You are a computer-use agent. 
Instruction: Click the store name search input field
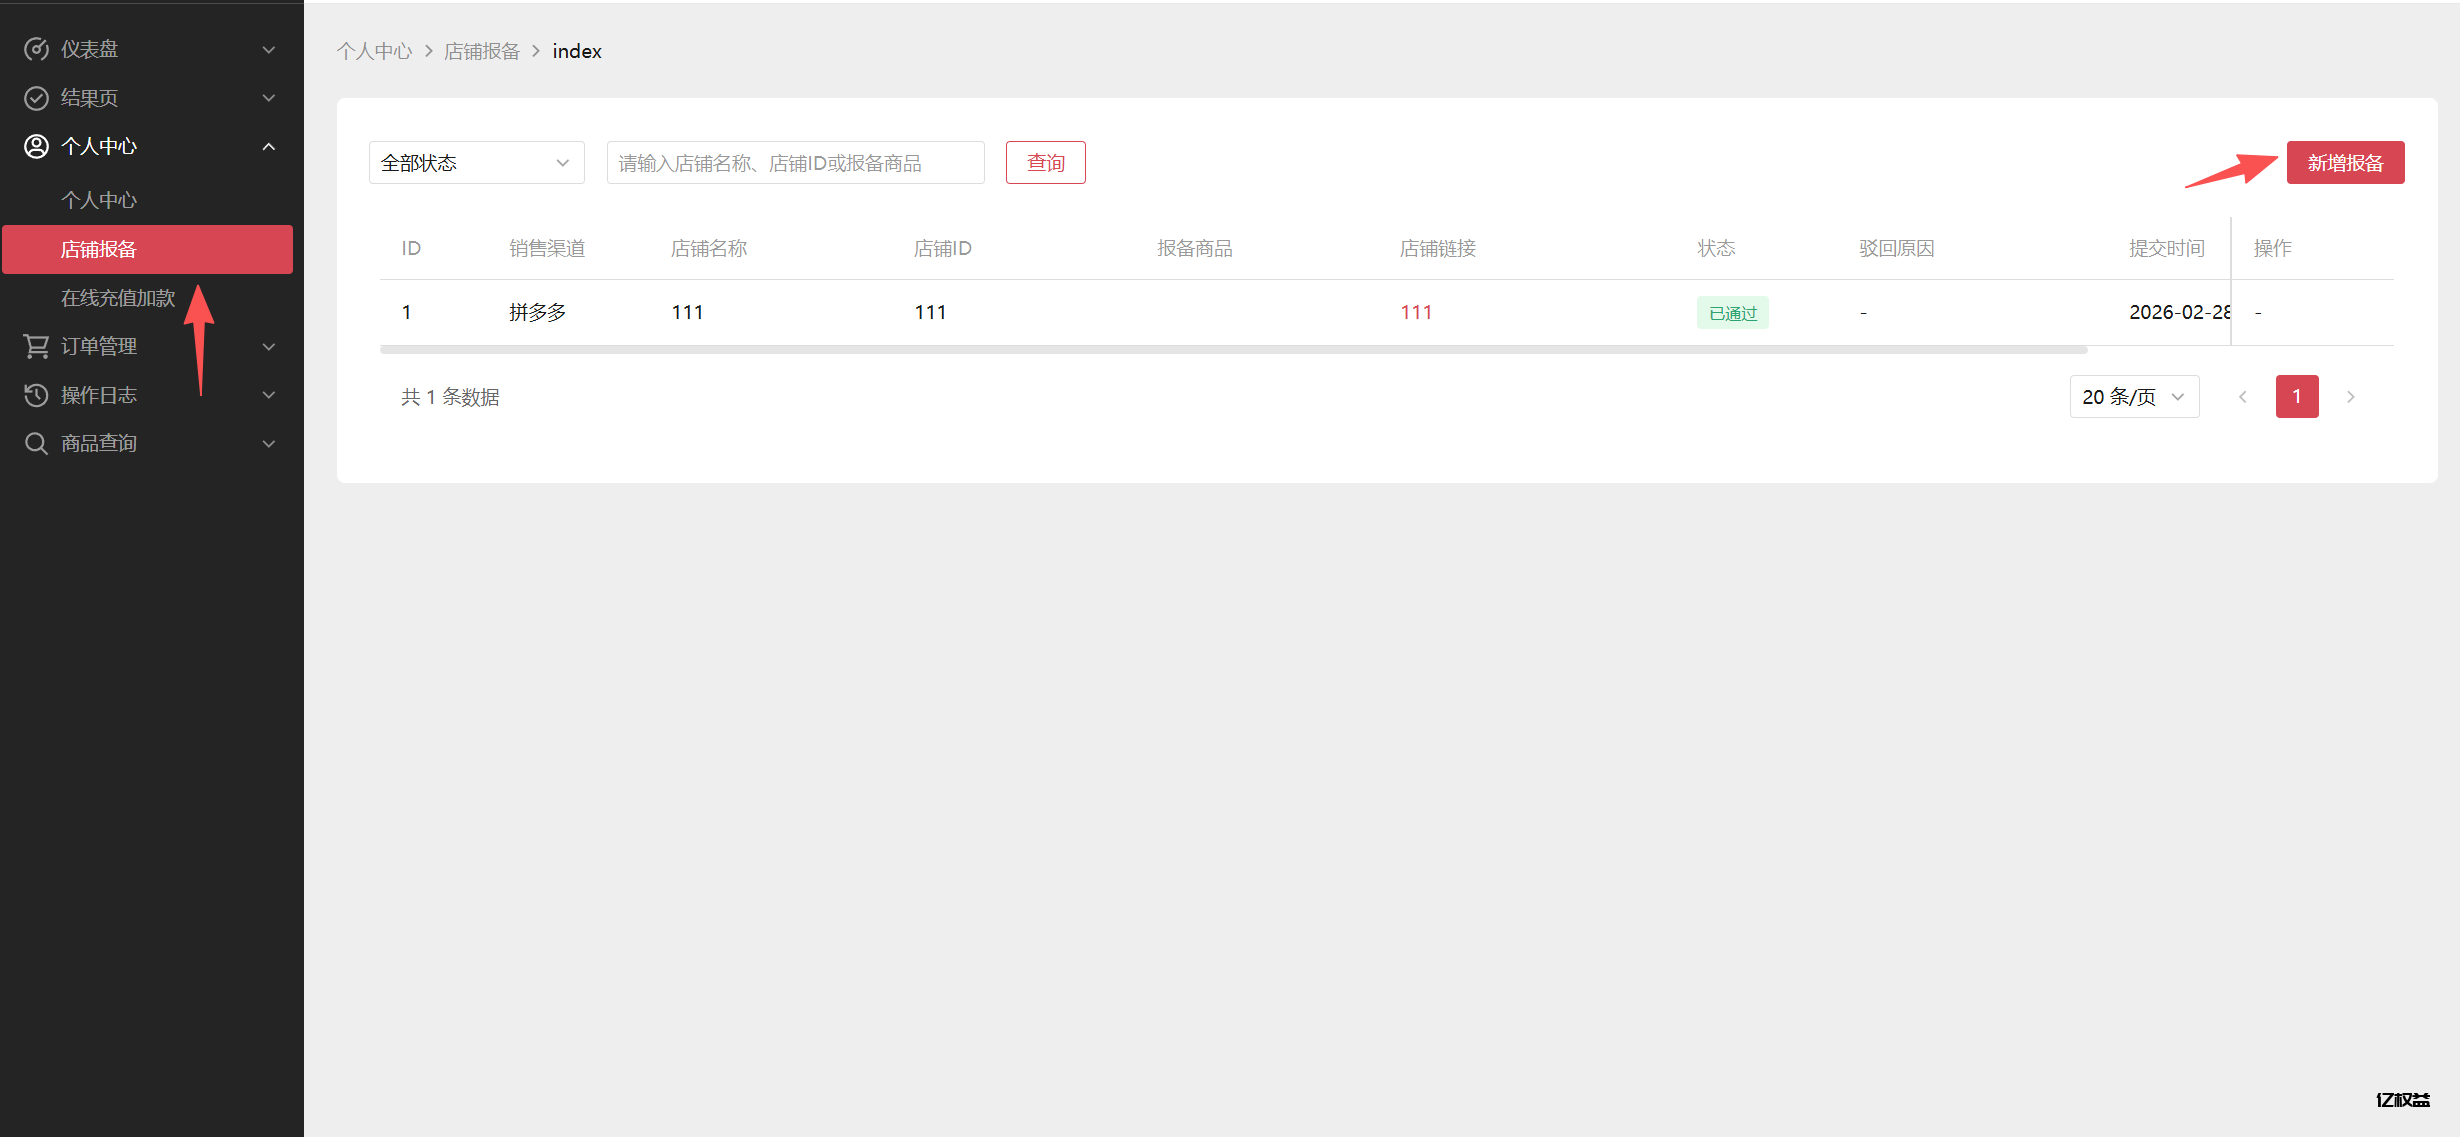tap(795, 163)
